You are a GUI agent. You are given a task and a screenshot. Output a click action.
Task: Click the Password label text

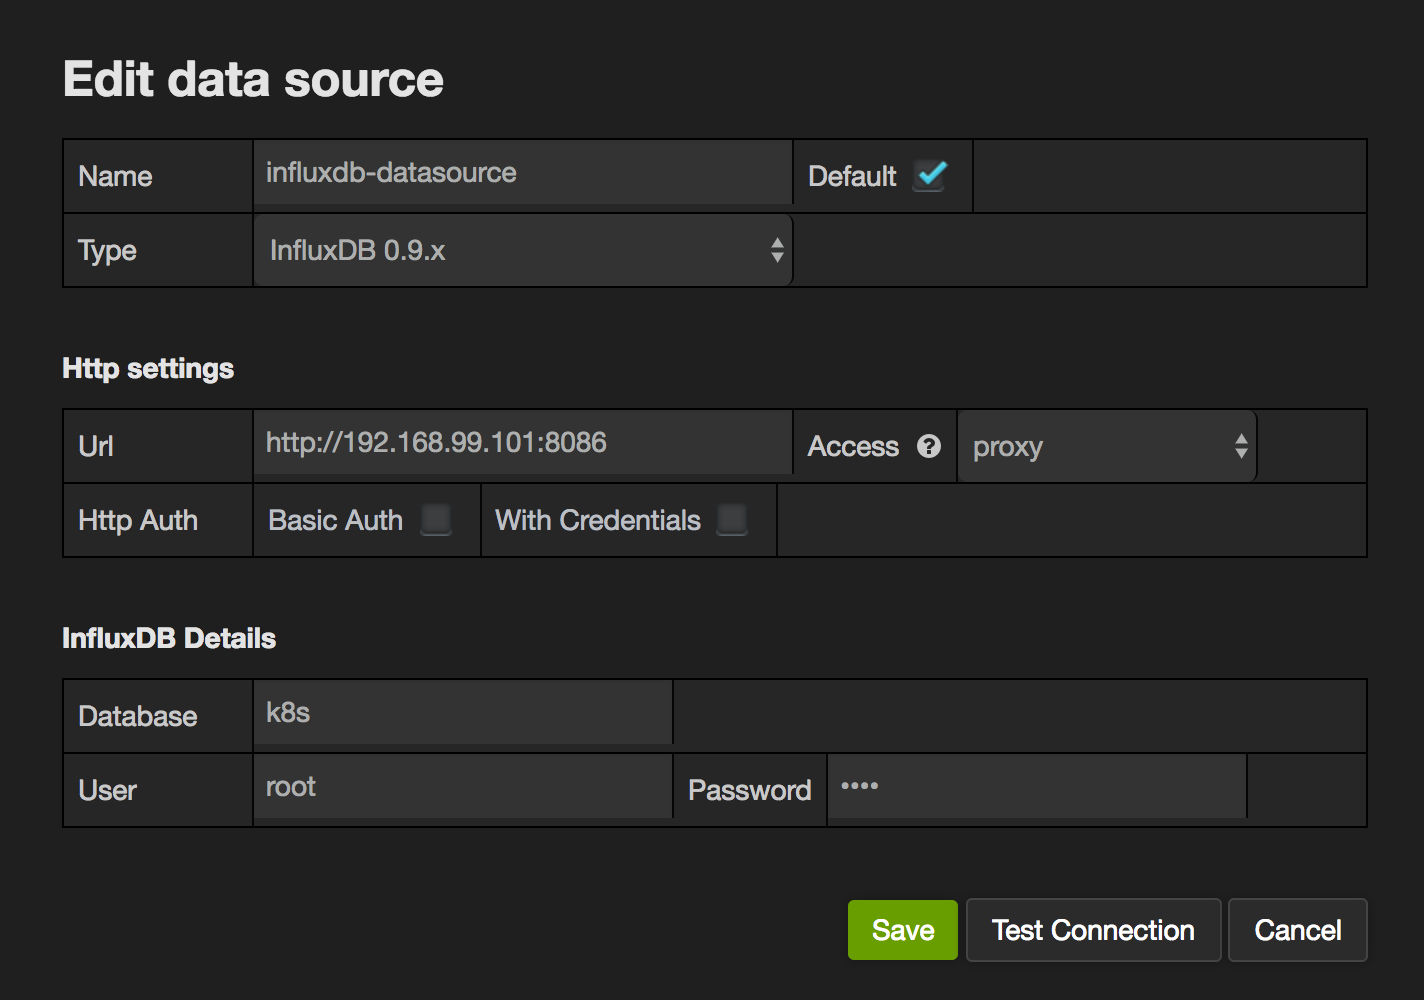click(x=750, y=790)
